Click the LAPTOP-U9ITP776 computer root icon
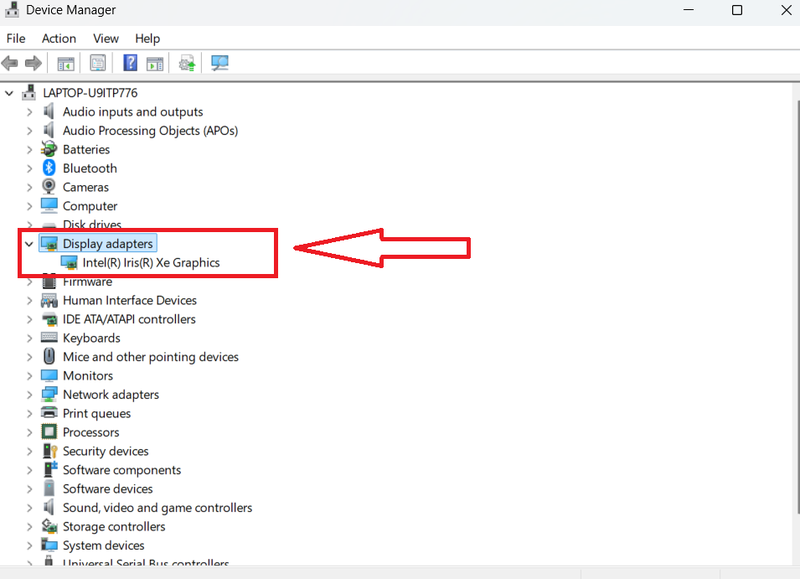Viewport: 800px width, 579px height. click(x=29, y=92)
